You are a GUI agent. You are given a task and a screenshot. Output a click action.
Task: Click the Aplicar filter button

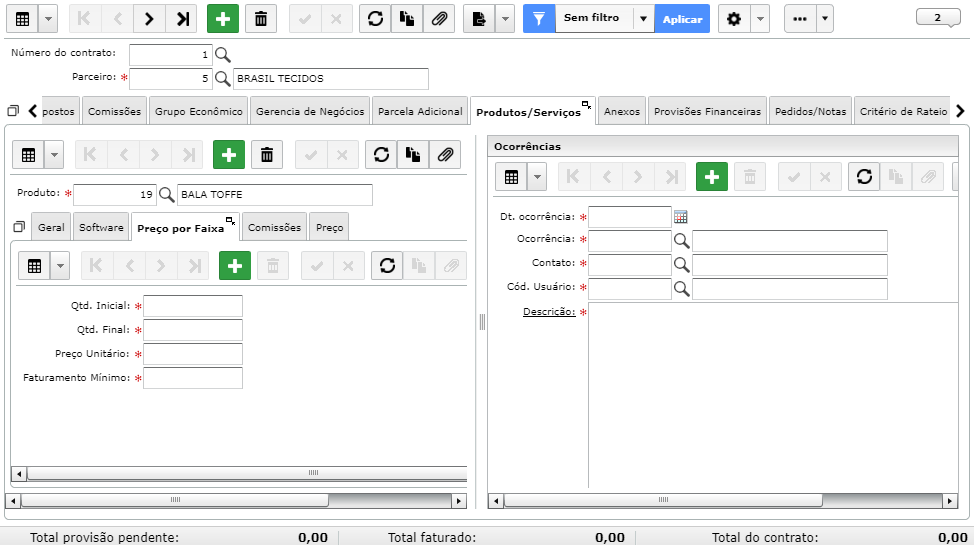pos(682,19)
